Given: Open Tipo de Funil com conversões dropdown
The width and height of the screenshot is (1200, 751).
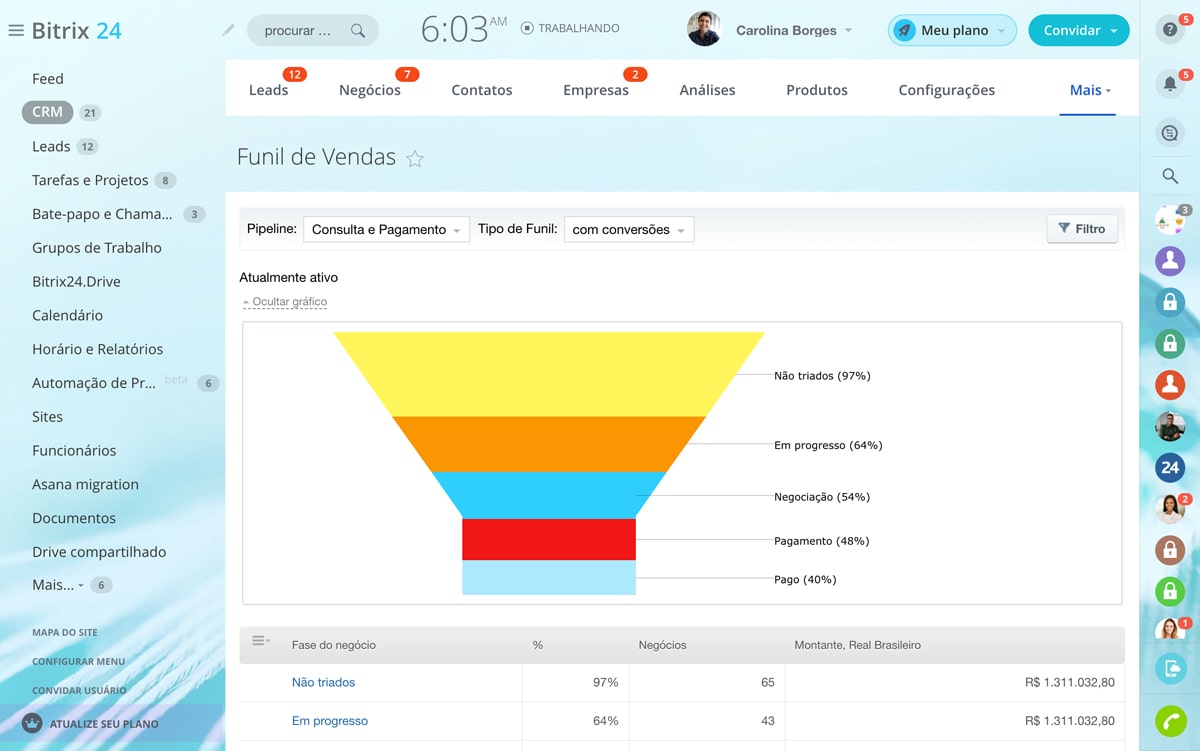Looking at the screenshot, I should click(629, 229).
